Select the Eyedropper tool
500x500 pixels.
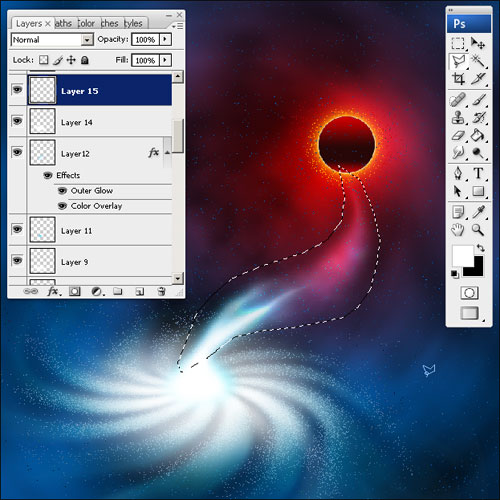click(478, 212)
